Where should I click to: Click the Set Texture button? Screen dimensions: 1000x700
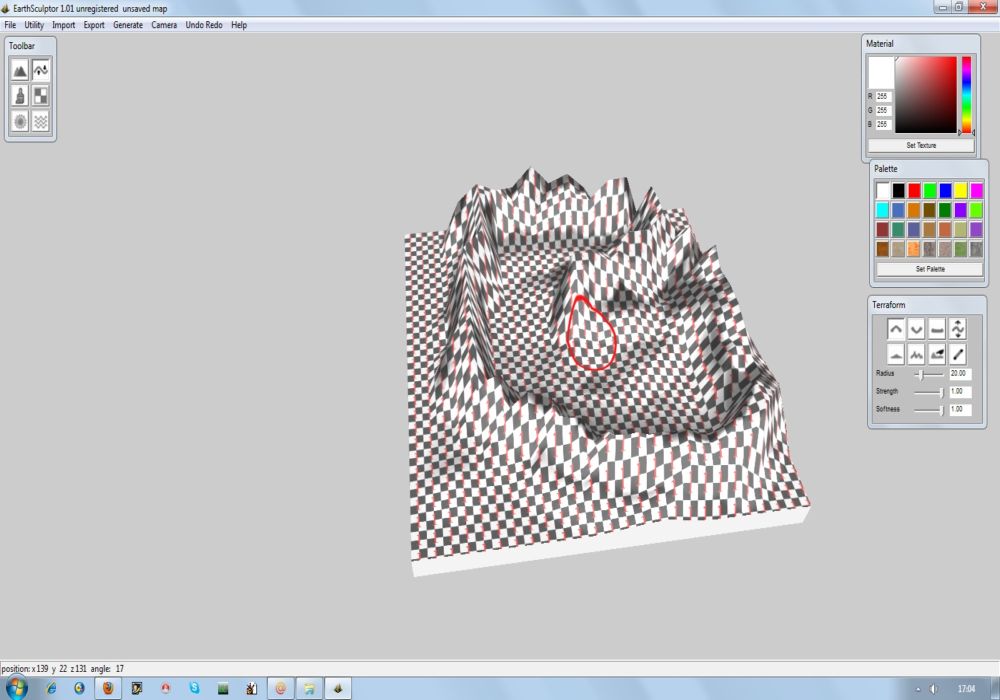(920, 146)
